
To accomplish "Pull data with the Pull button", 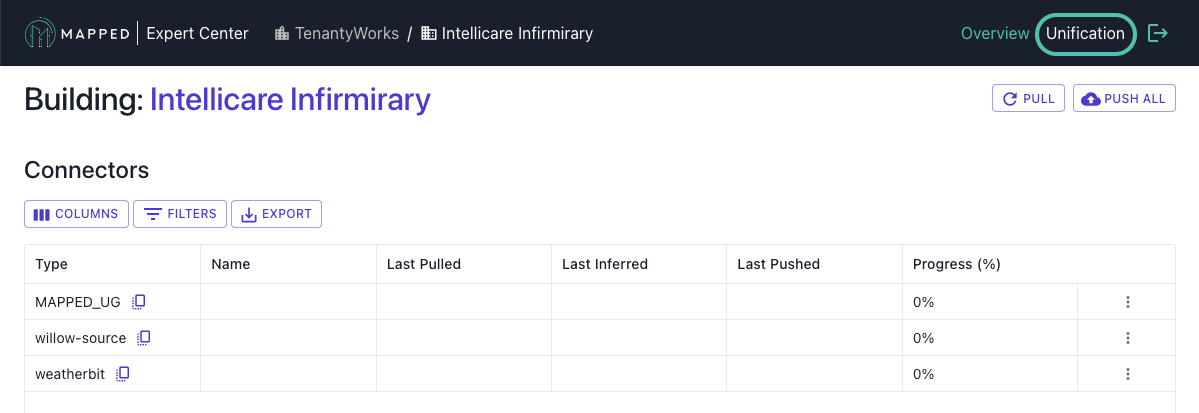I will pyautogui.click(x=1028, y=99).
